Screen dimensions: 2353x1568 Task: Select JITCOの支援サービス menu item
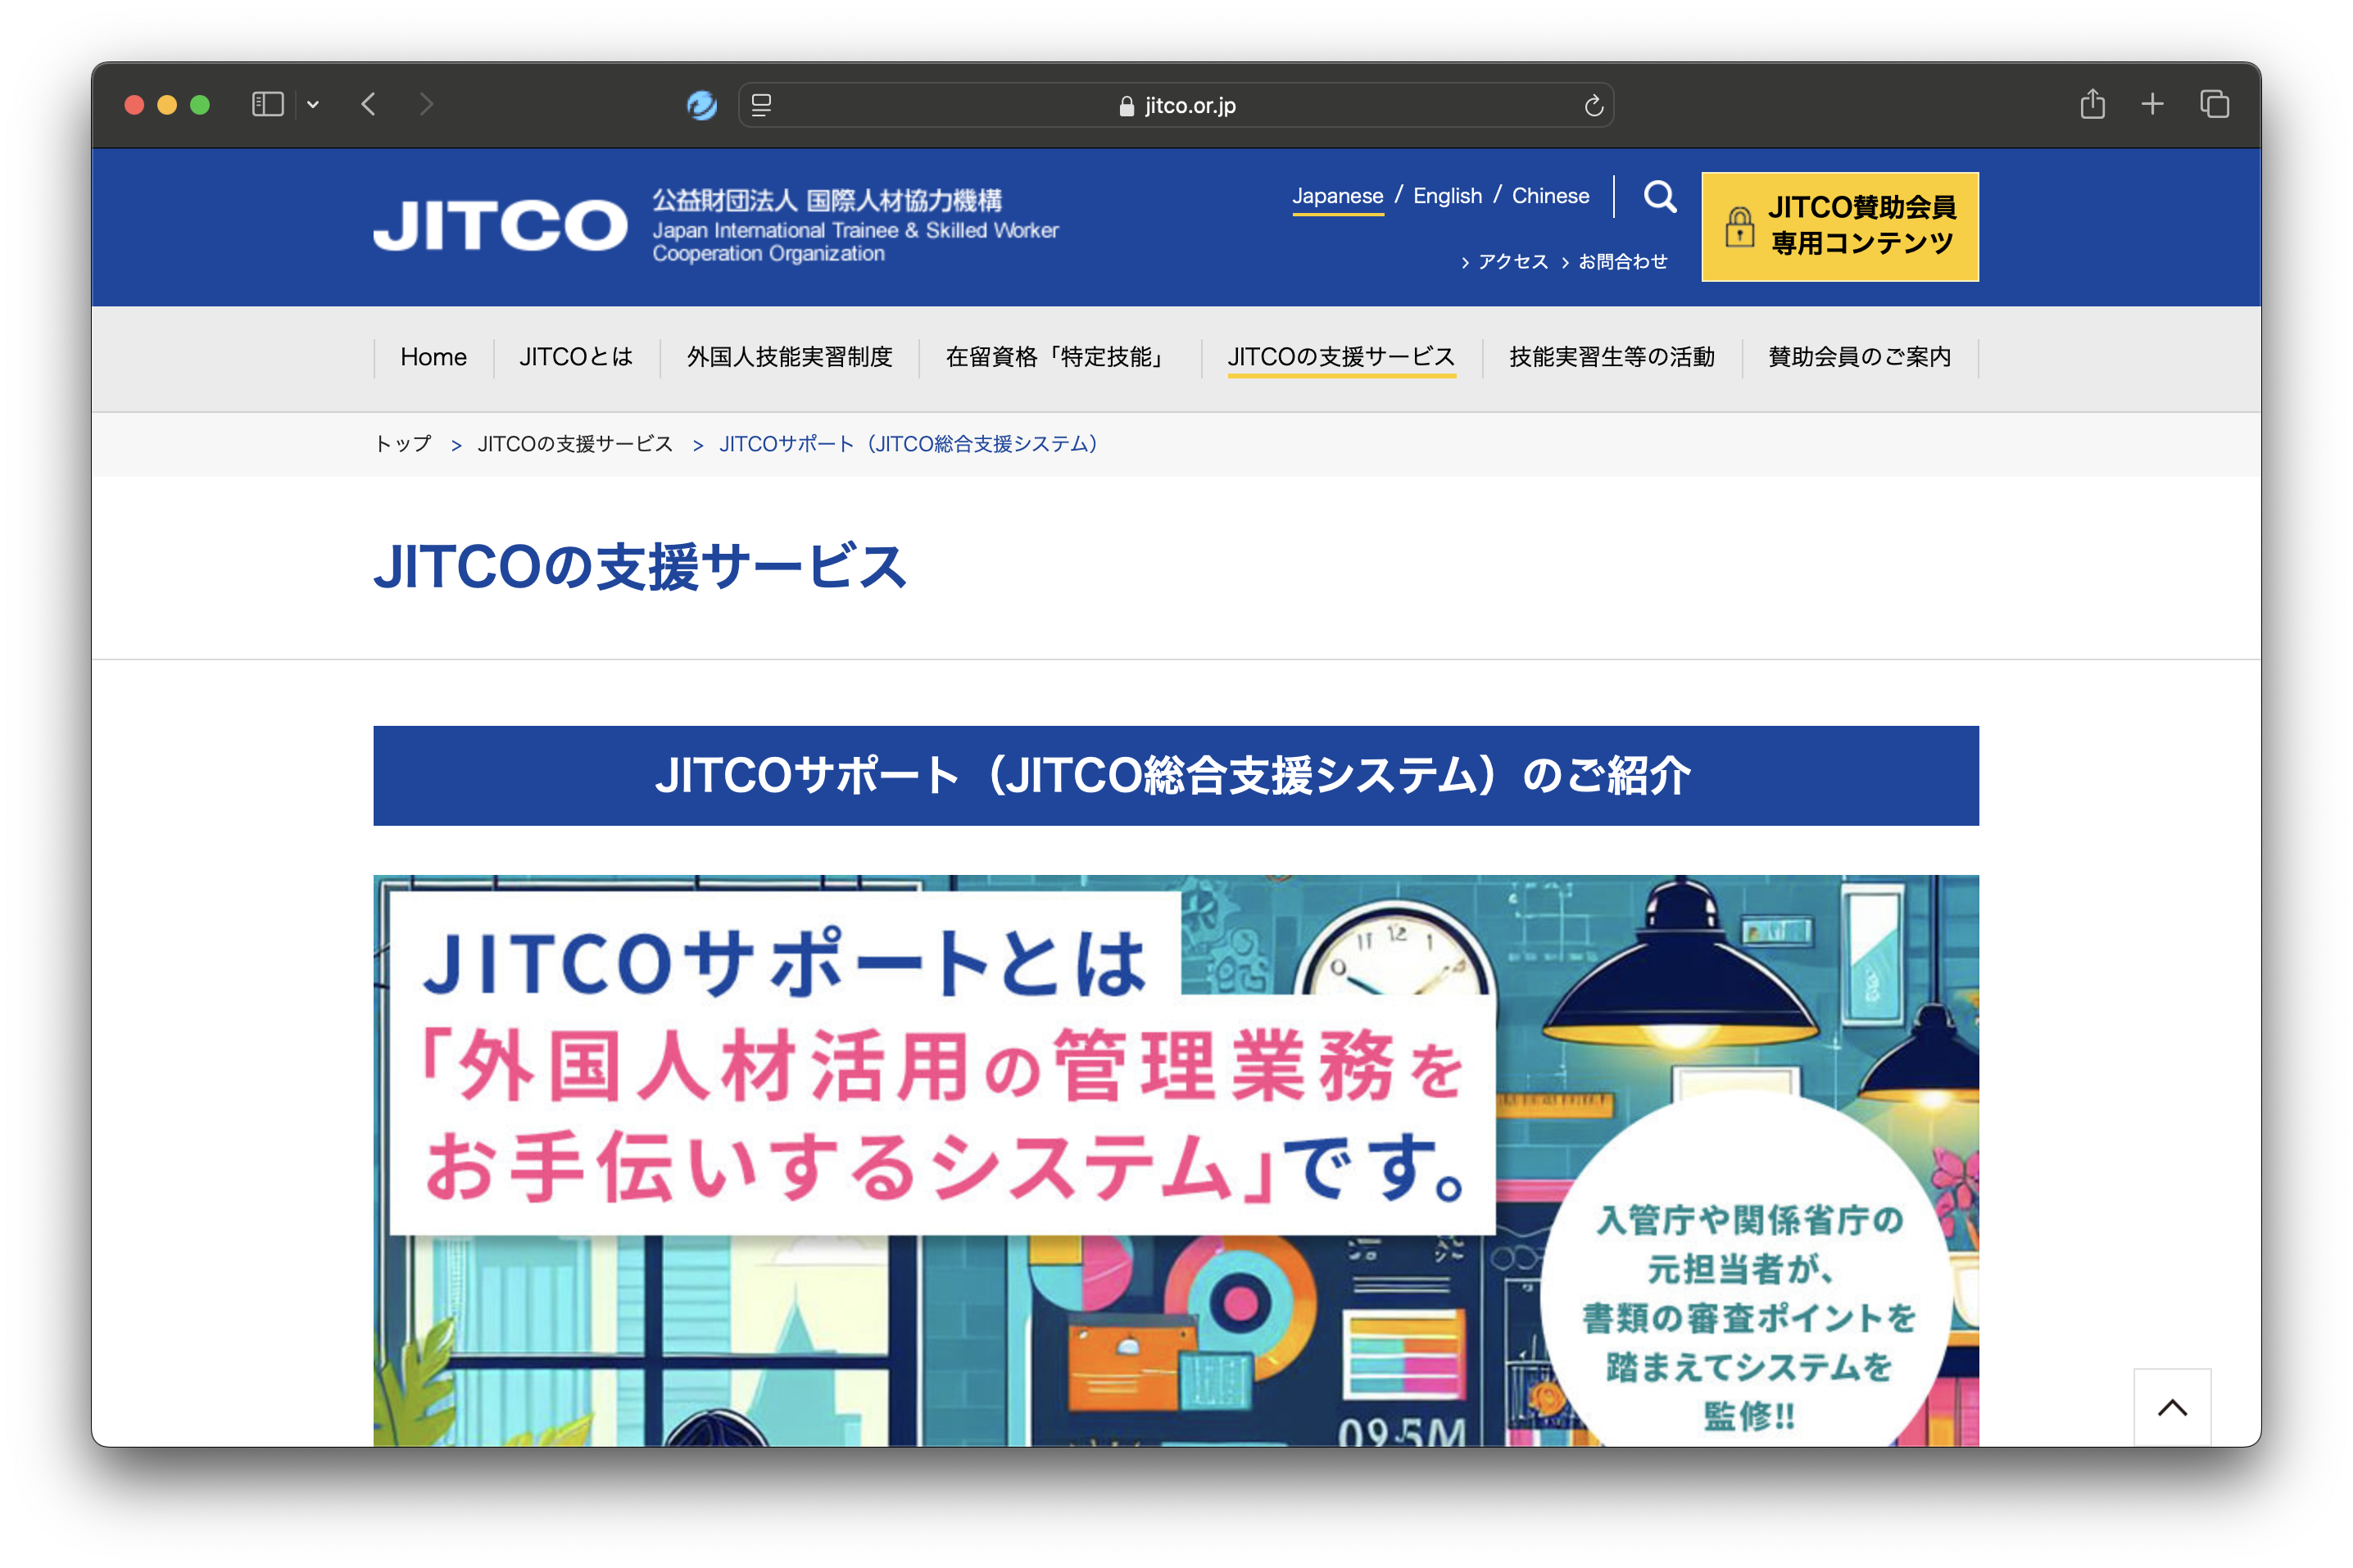[x=1341, y=357]
